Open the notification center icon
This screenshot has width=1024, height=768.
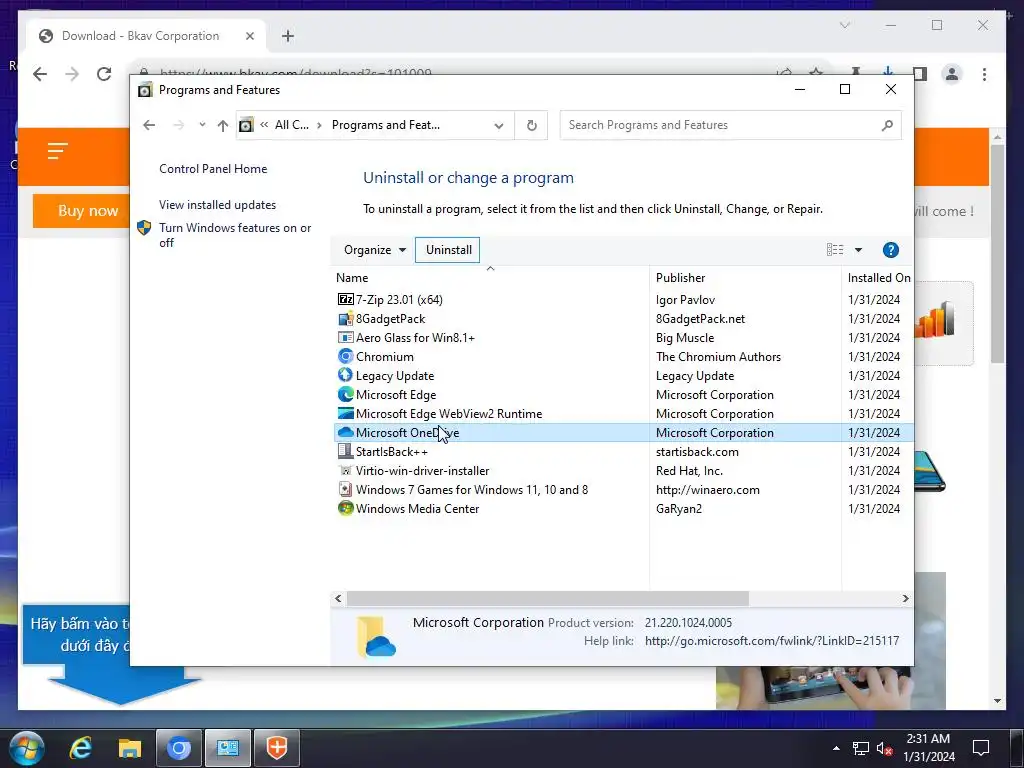pyautogui.click(x=981, y=748)
